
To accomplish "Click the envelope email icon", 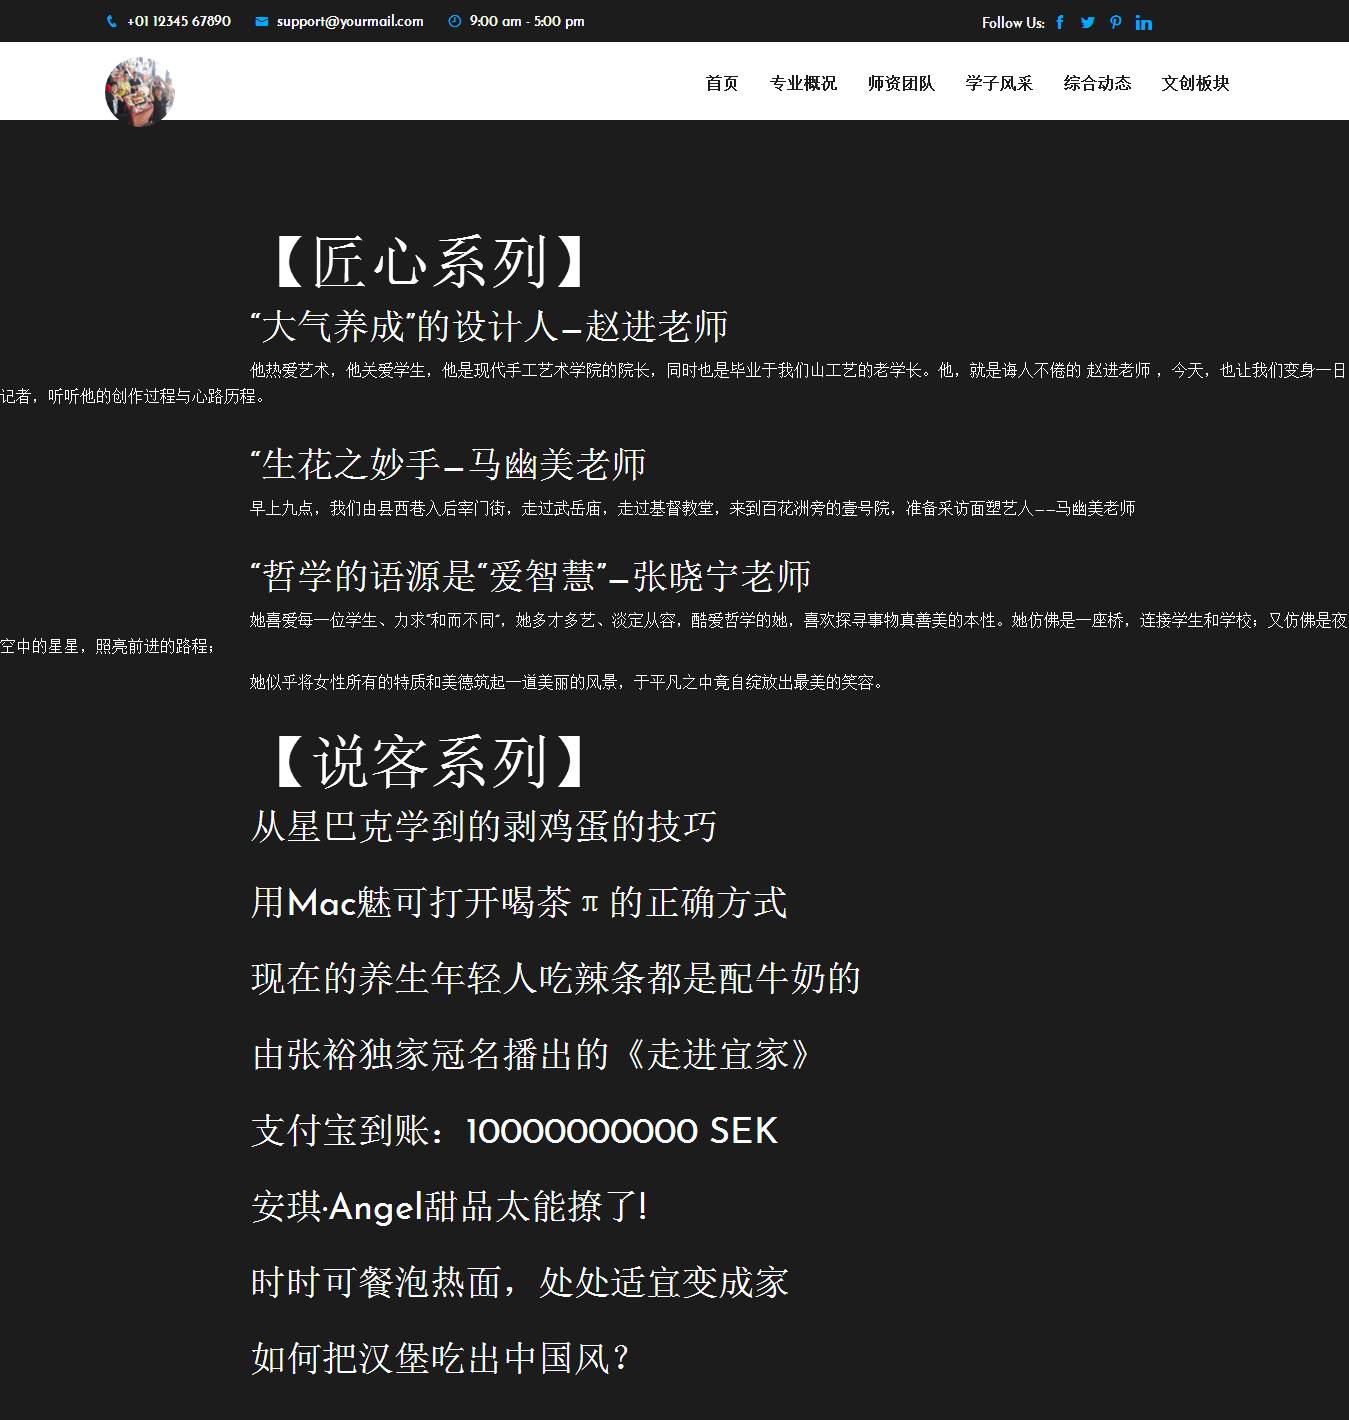I will coord(262,21).
